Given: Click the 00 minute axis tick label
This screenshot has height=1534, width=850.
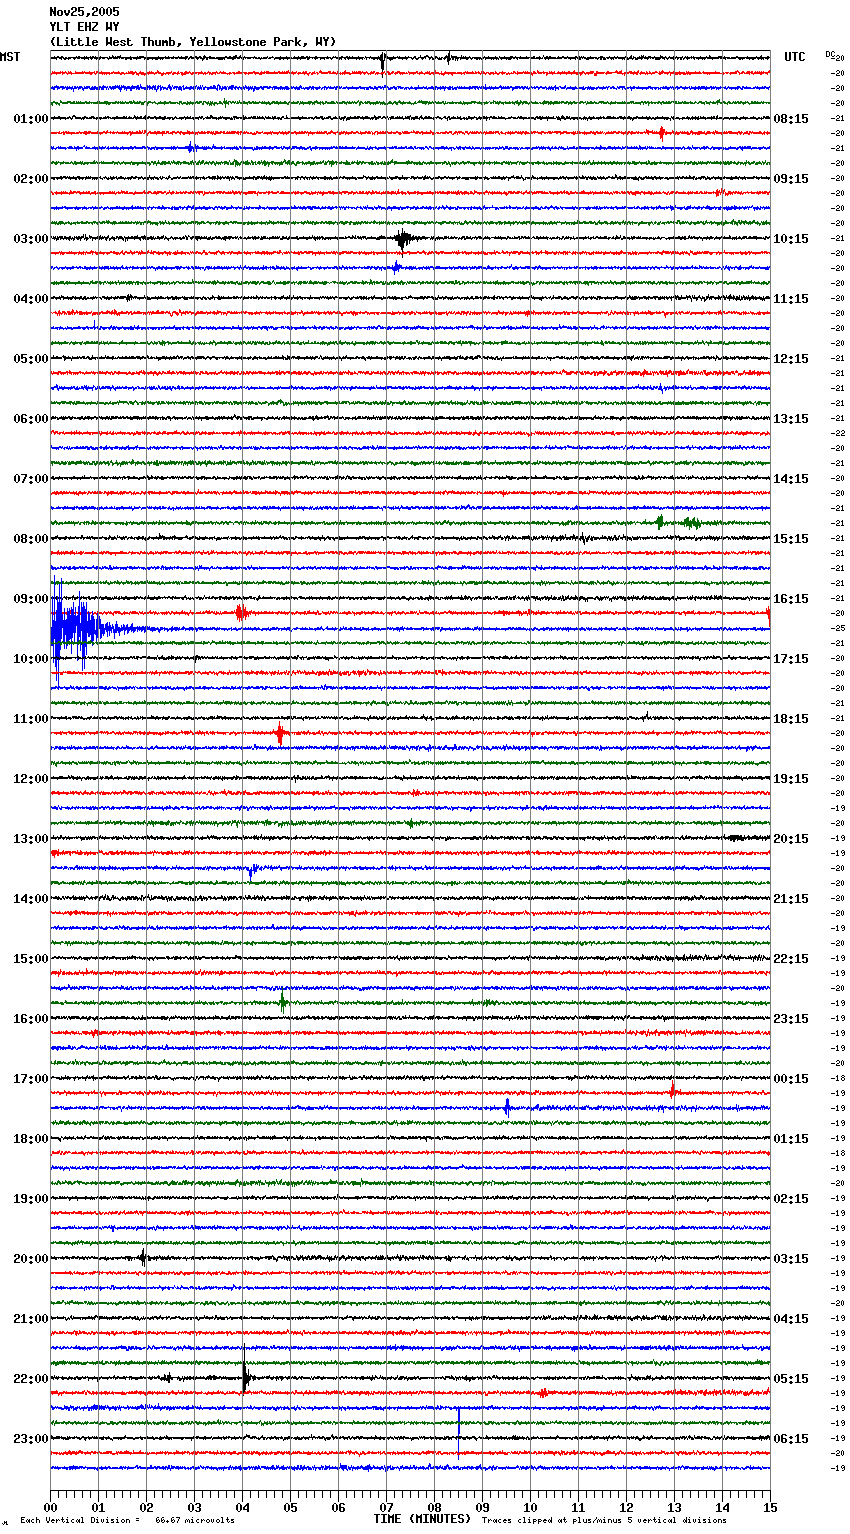Looking at the screenshot, I should pos(50,1508).
